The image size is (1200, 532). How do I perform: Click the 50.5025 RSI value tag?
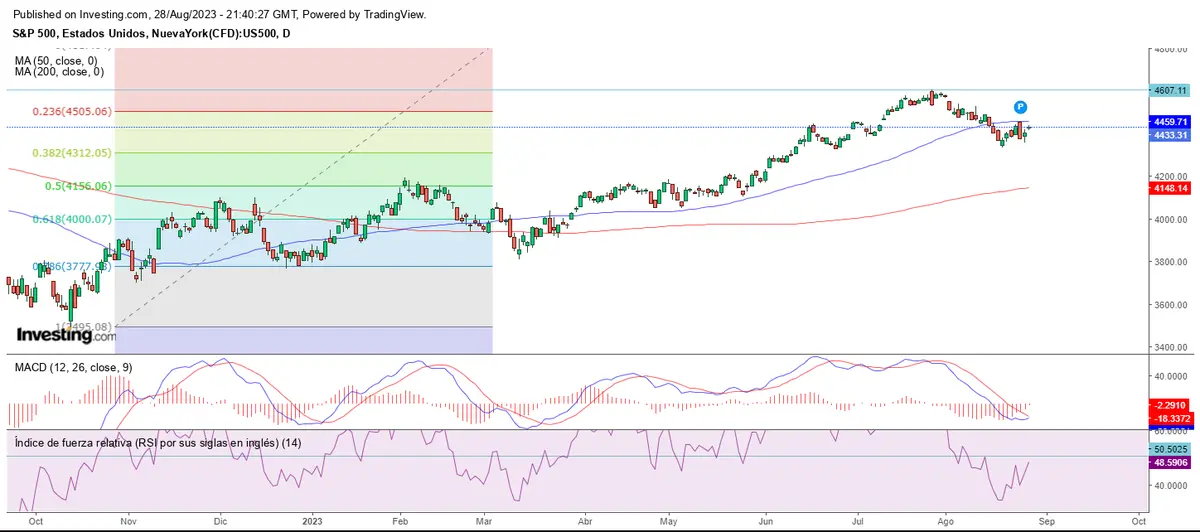pos(1169,451)
